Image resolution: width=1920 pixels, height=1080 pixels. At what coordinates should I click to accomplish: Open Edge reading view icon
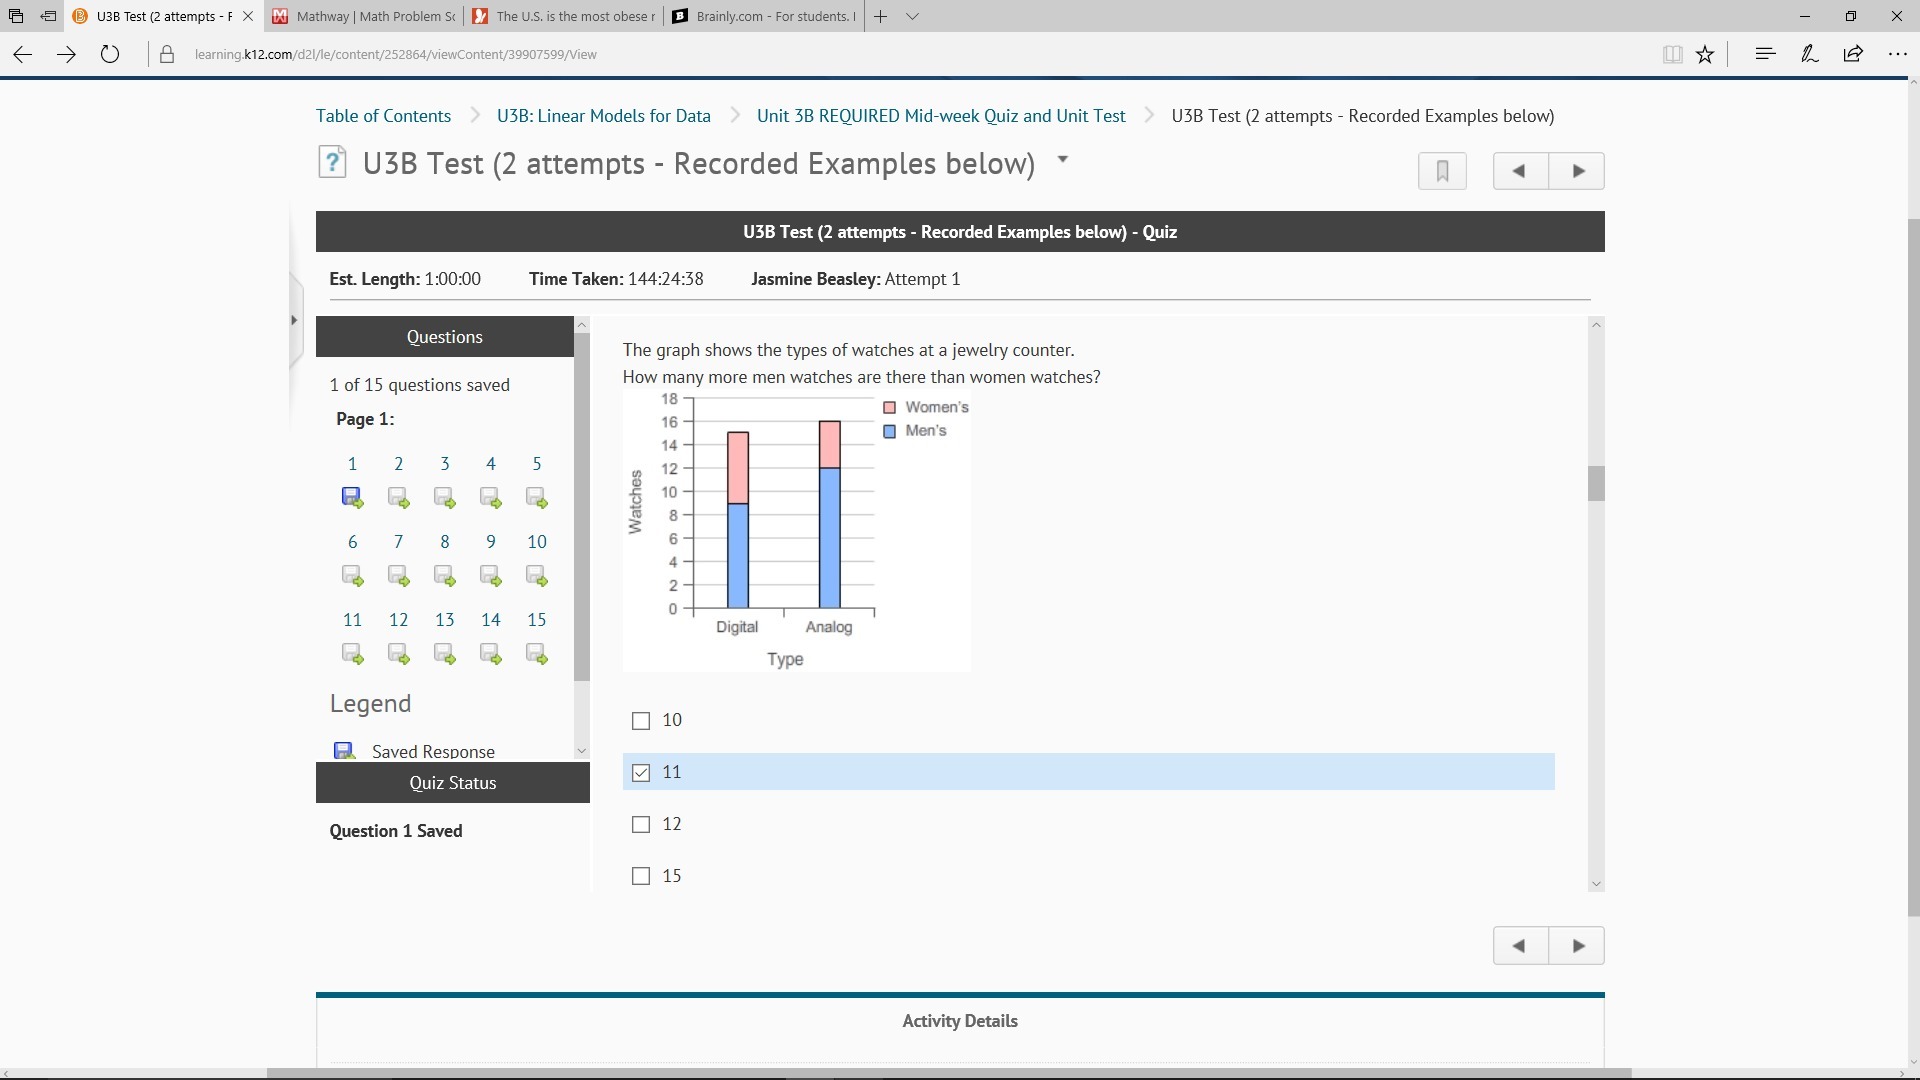tap(1672, 55)
